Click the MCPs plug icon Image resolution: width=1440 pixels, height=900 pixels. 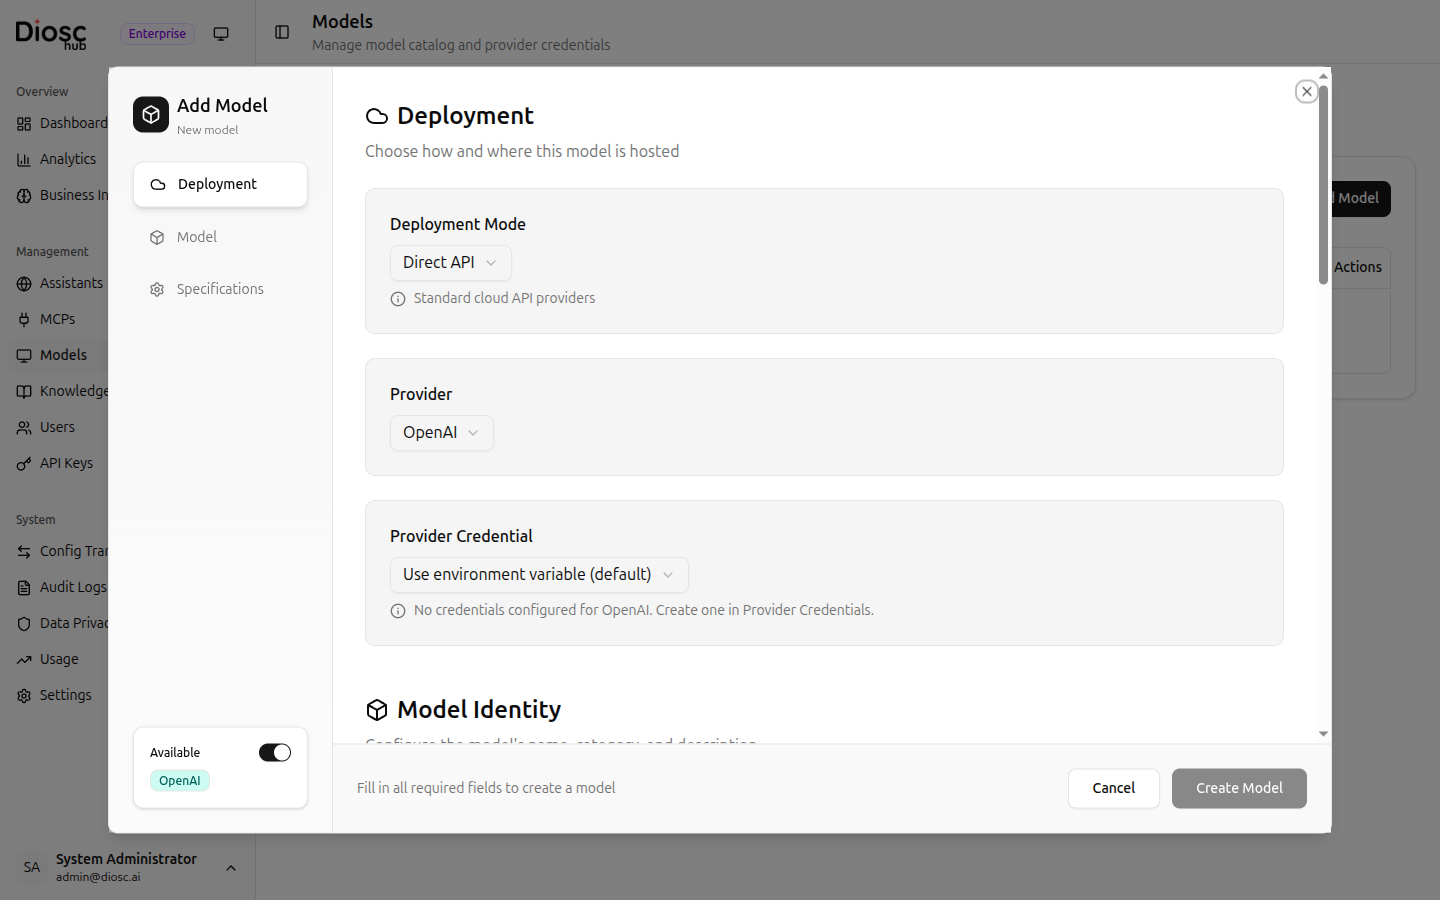[x=24, y=320]
